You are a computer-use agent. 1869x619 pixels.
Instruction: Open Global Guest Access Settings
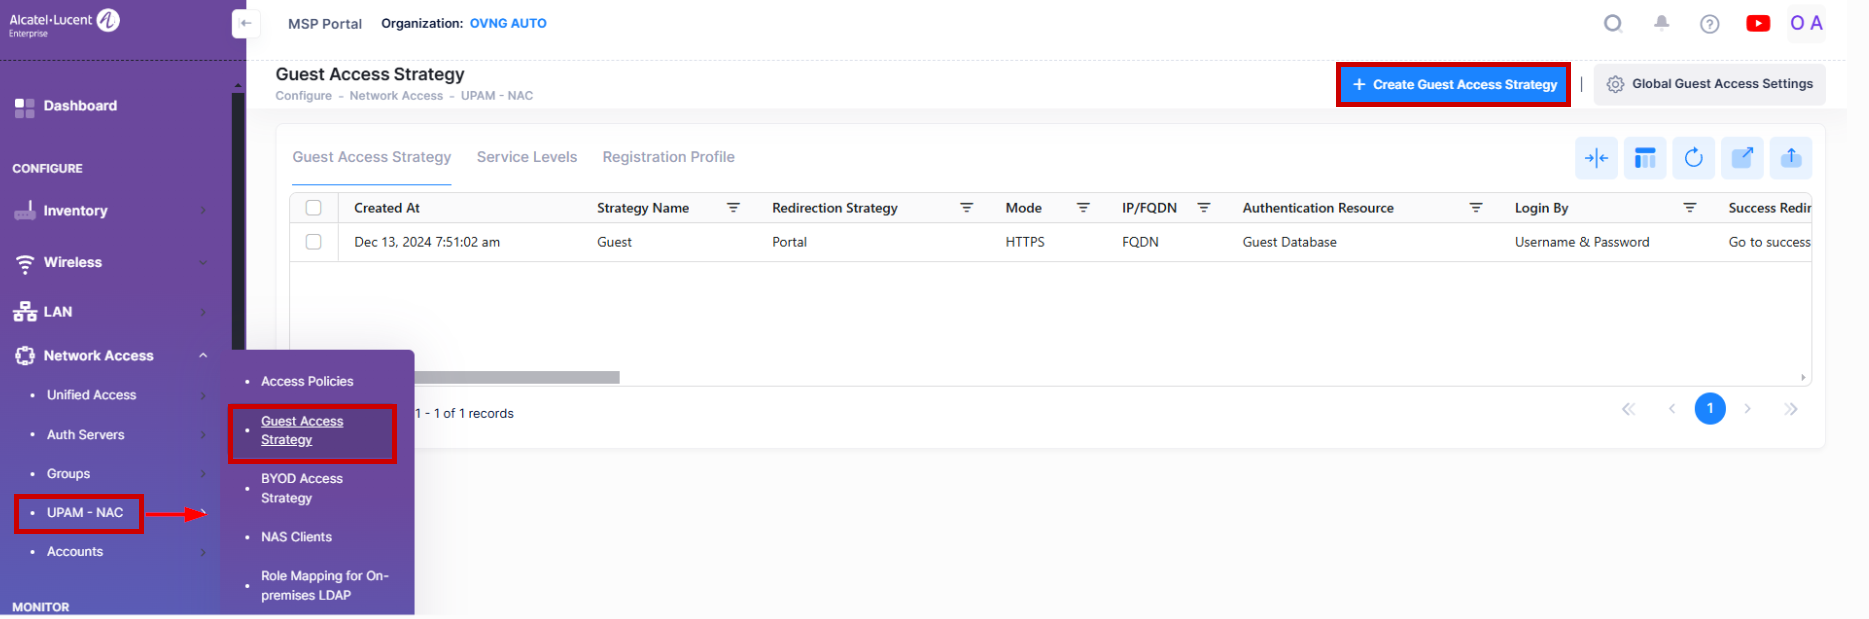(1710, 84)
